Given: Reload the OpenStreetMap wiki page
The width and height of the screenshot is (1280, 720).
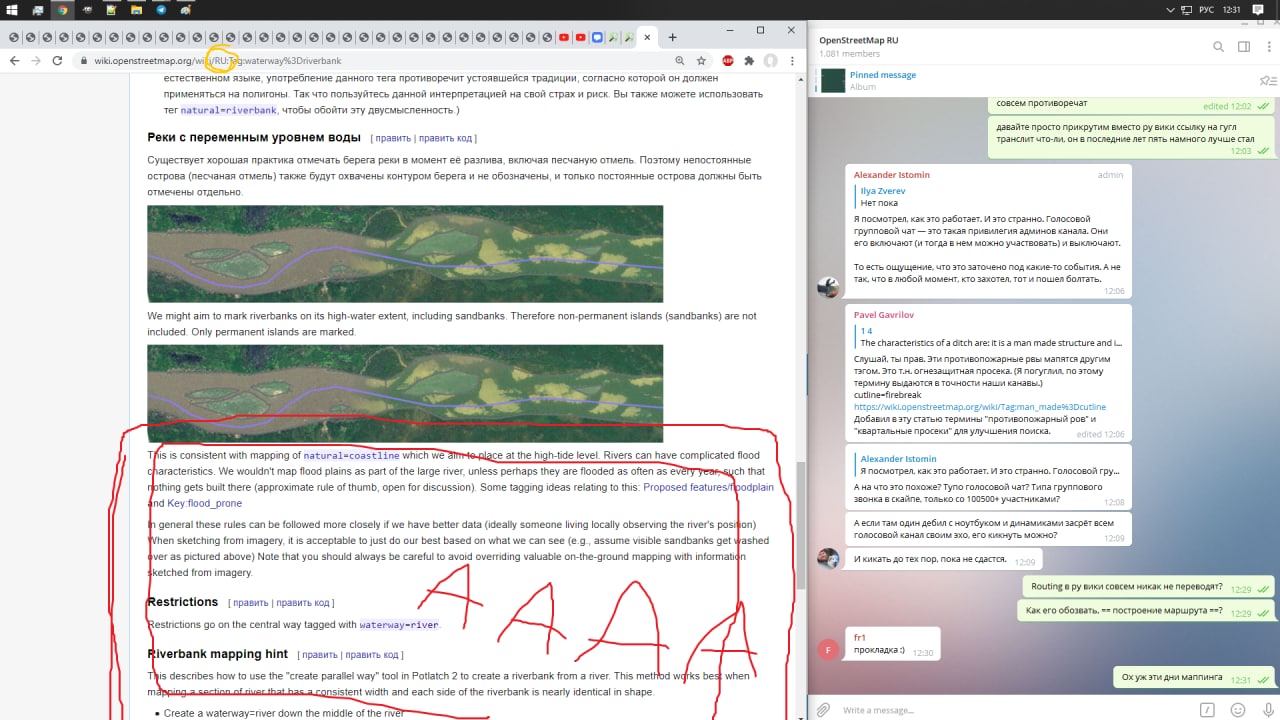Looking at the screenshot, I should (x=58, y=61).
